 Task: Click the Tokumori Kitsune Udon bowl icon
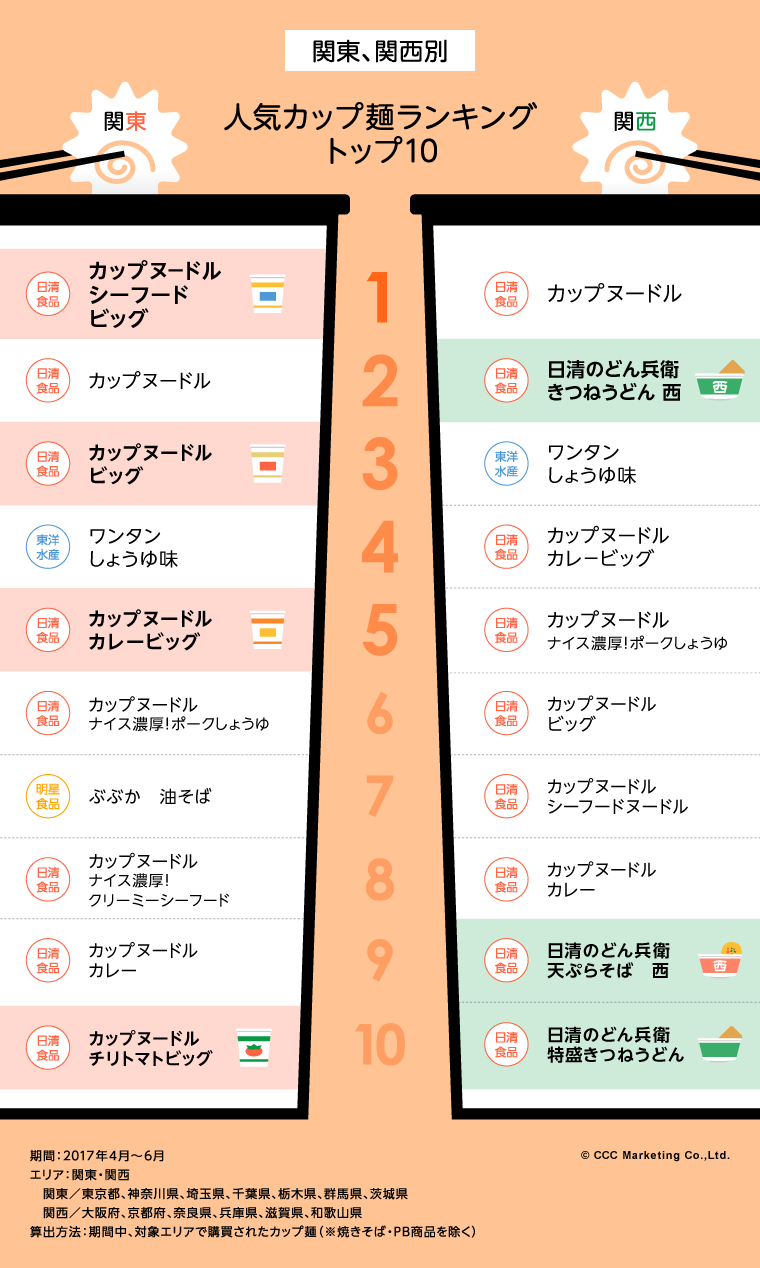tap(720, 1044)
